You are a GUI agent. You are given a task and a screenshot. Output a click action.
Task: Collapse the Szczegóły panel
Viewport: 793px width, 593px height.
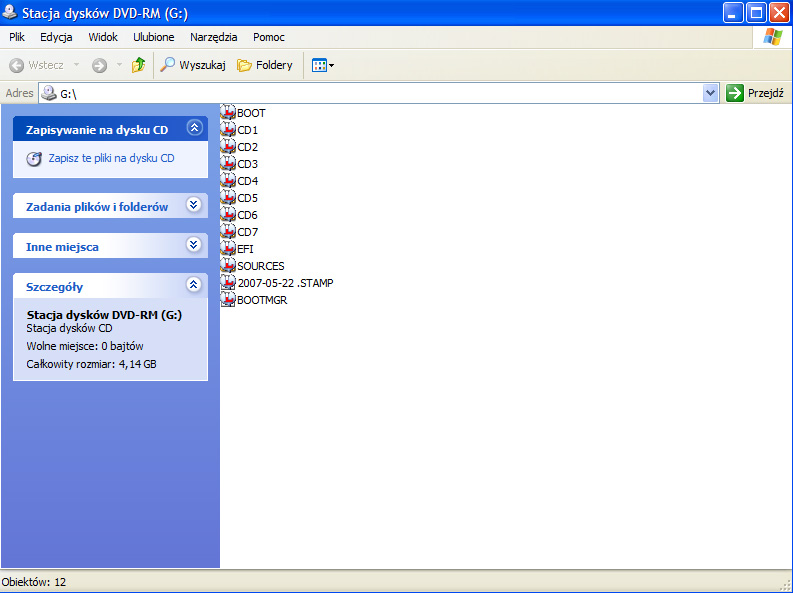coord(194,285)
